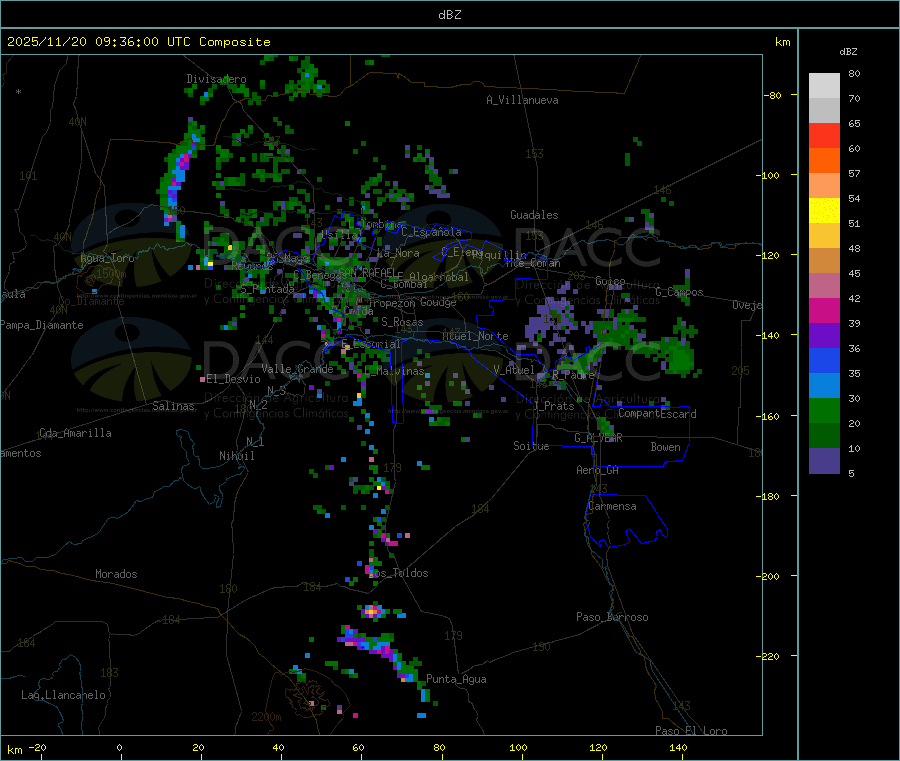Select the green 20 dBZ legend color
This screenshot has height=761, width=900.
(824, 410)
